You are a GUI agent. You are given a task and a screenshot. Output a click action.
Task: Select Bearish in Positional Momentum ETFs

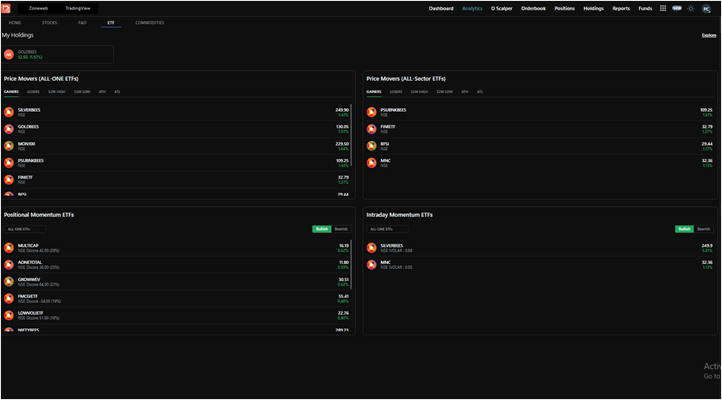(x=341, y=229)
